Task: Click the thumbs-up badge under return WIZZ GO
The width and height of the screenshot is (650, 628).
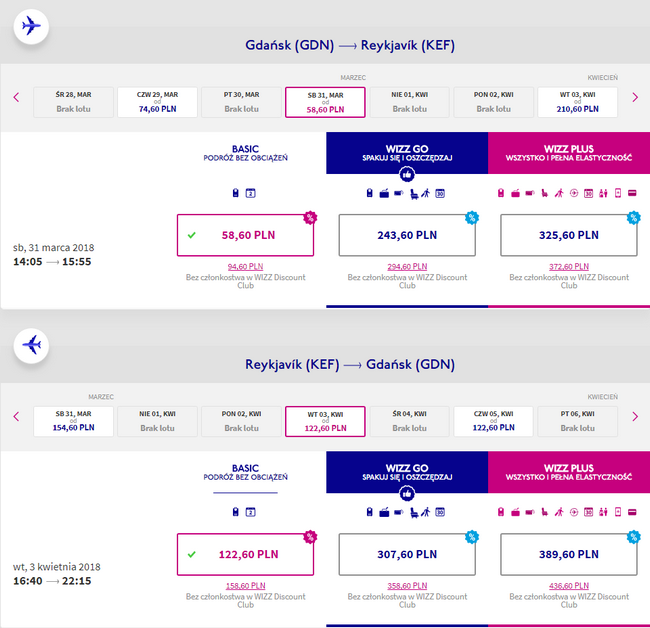Action: (x=407, y=494)
